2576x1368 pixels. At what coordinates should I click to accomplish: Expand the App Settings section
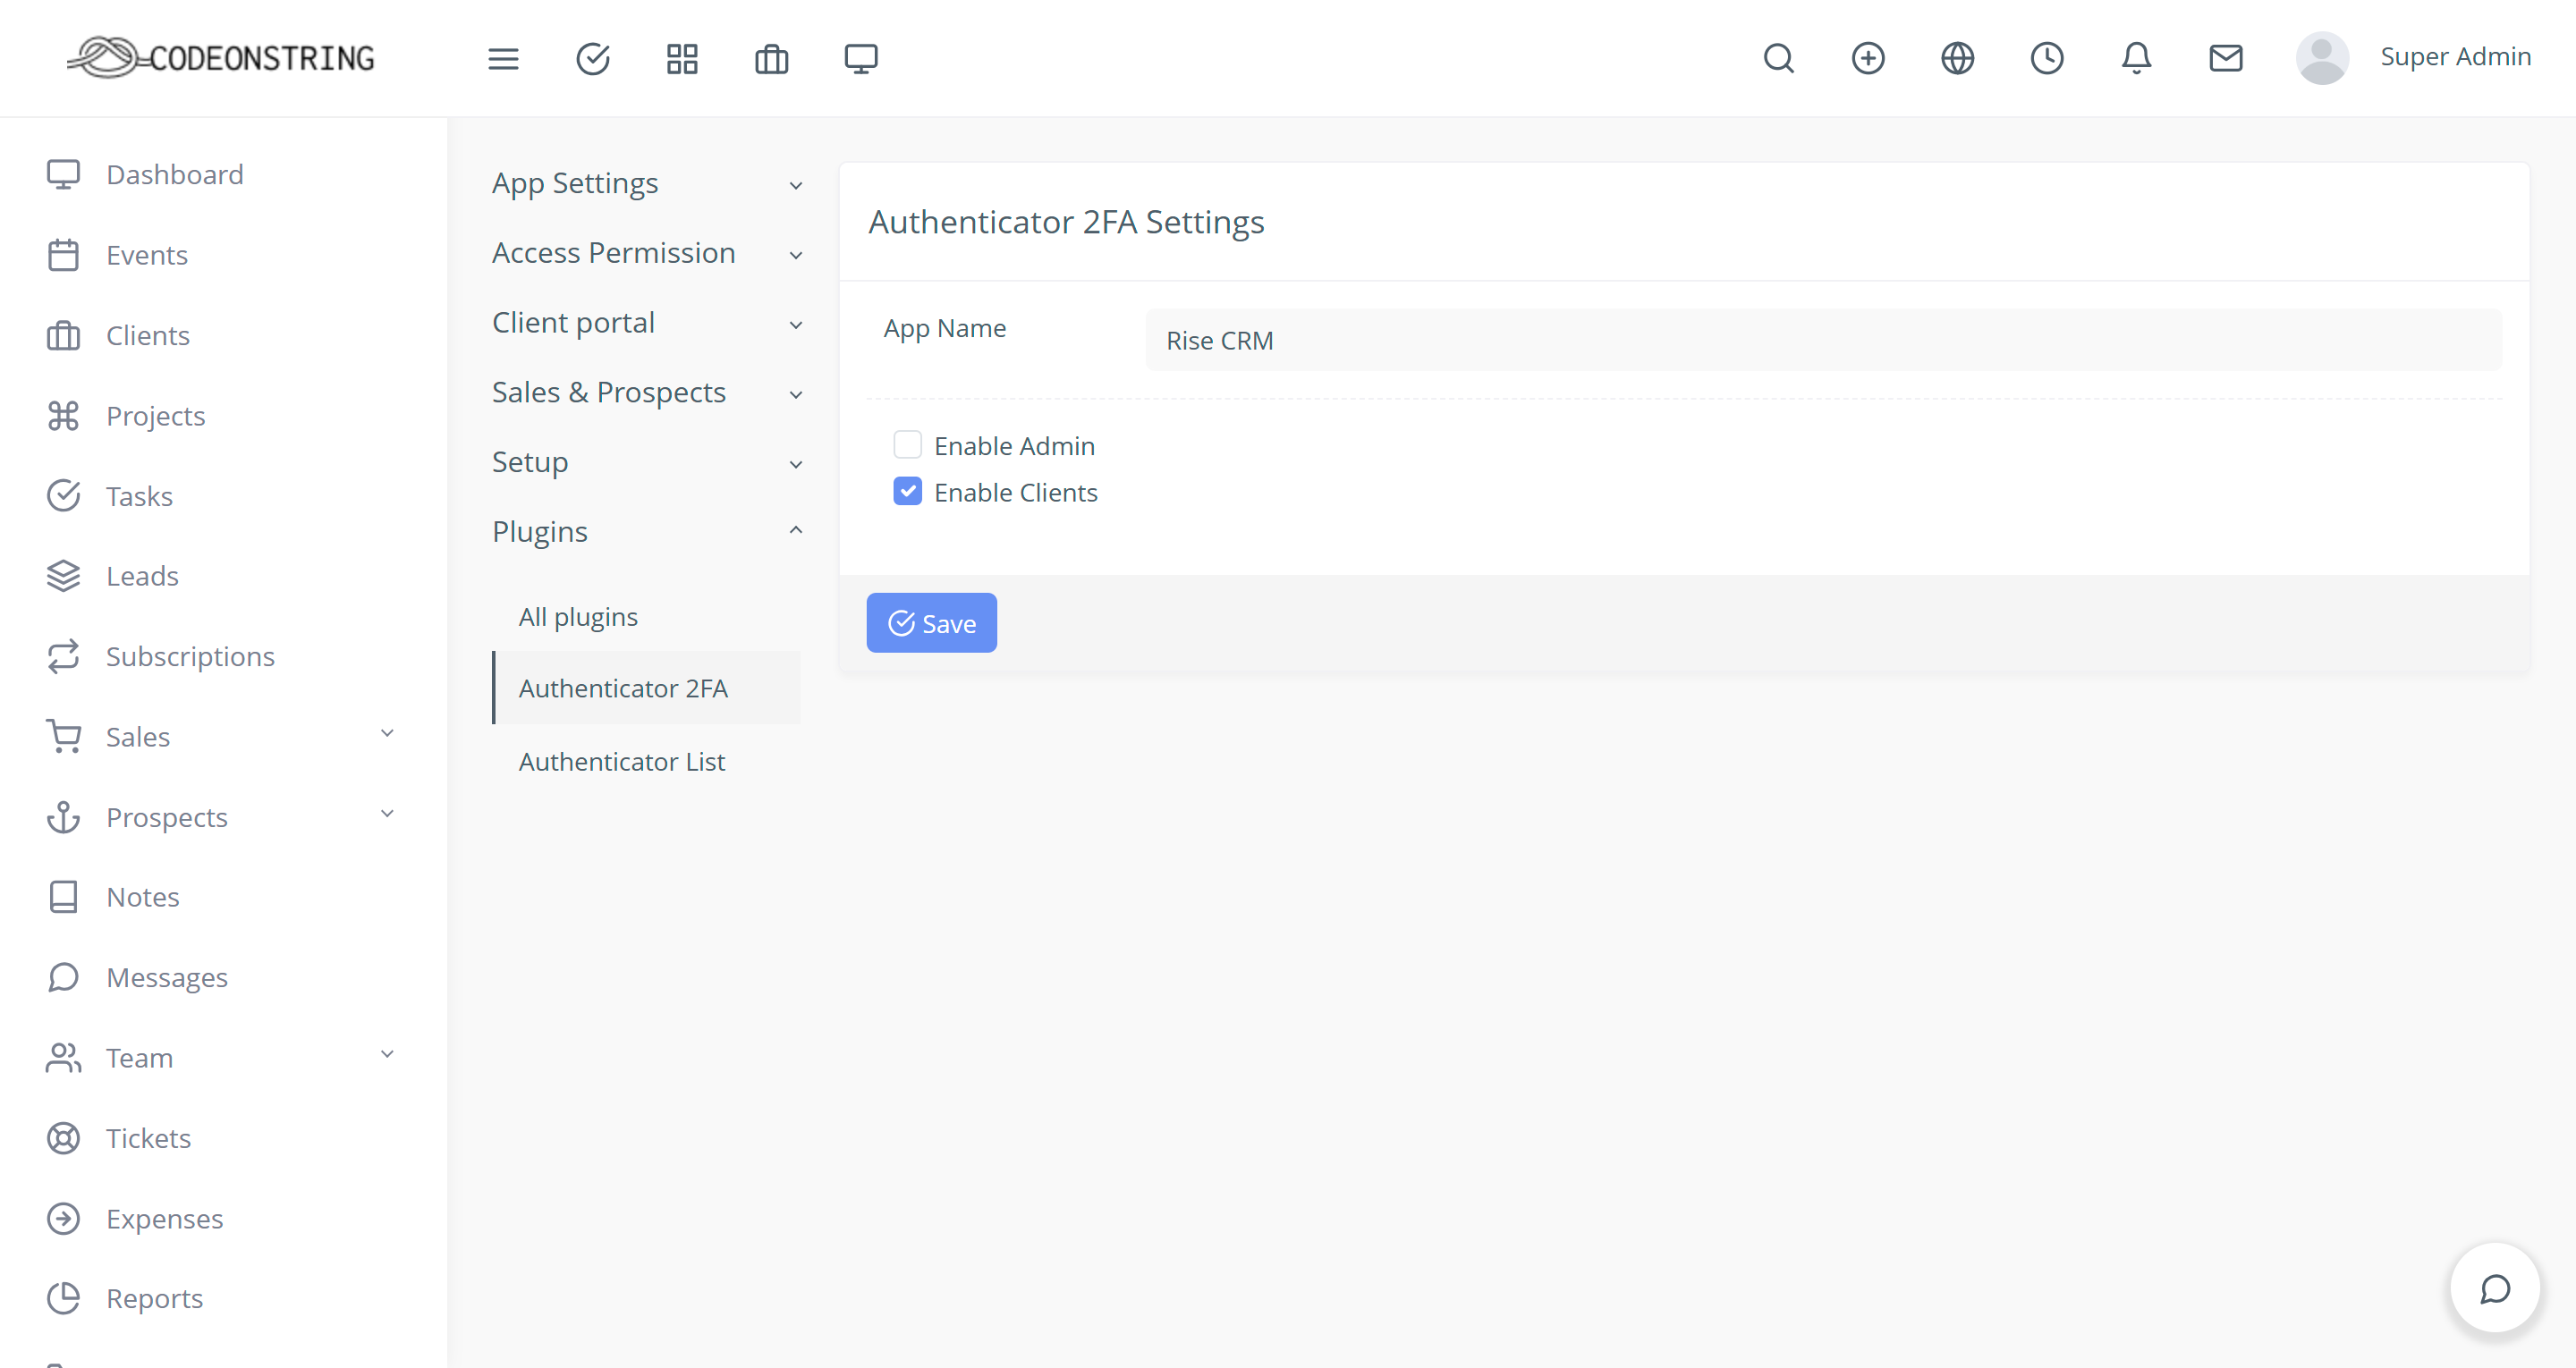point(646,184)
